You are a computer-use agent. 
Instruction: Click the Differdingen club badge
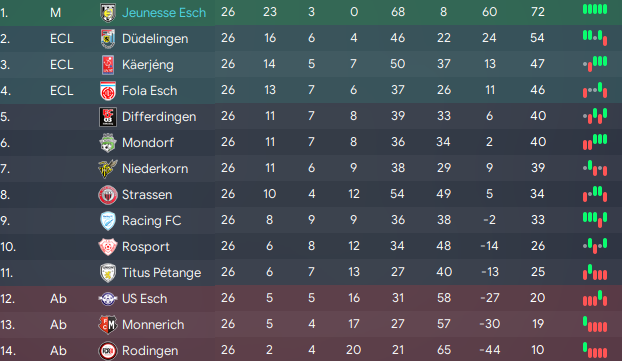tap(108, 117)
